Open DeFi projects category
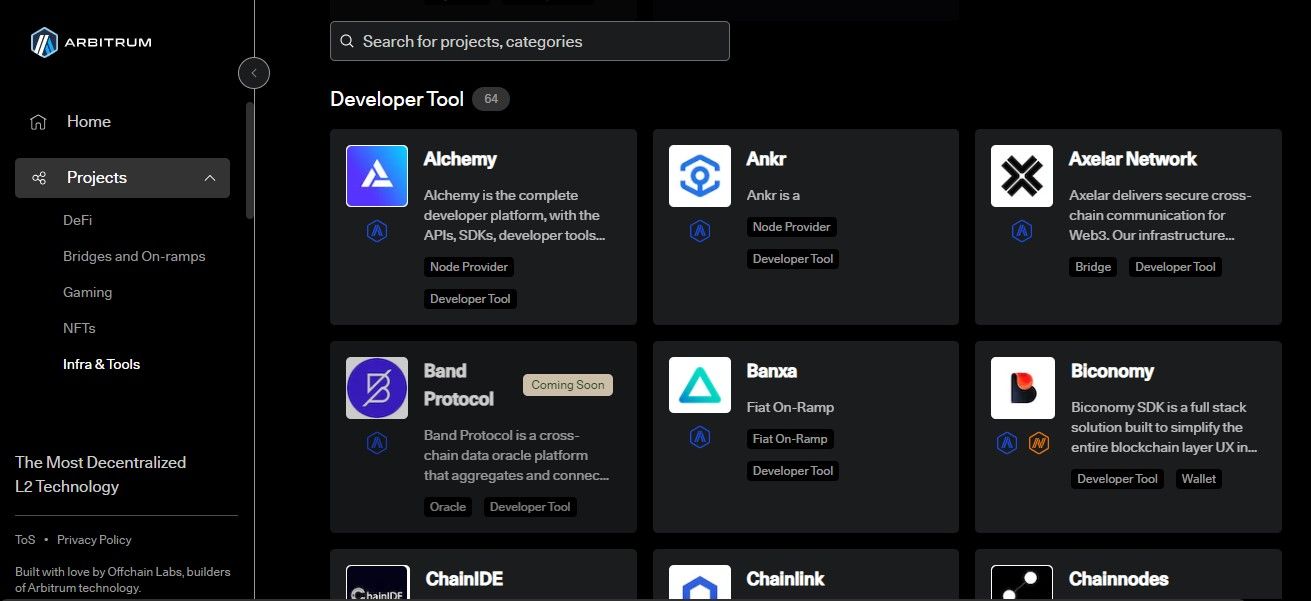The image size is (1311, 601). pyautogui.click(x=78, y=220)
